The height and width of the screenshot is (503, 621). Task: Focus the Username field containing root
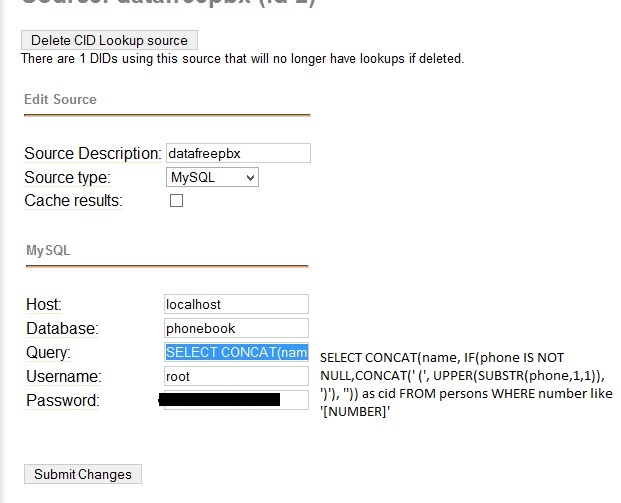click(236, 376)
